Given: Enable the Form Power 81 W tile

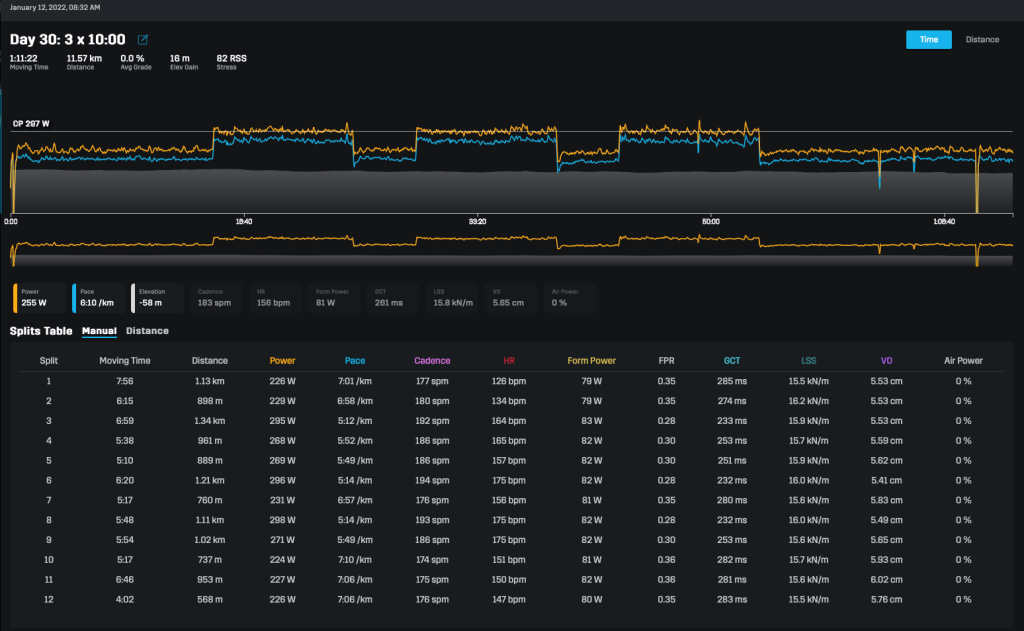Looking at the screenshot, I should tap(333, 298).
